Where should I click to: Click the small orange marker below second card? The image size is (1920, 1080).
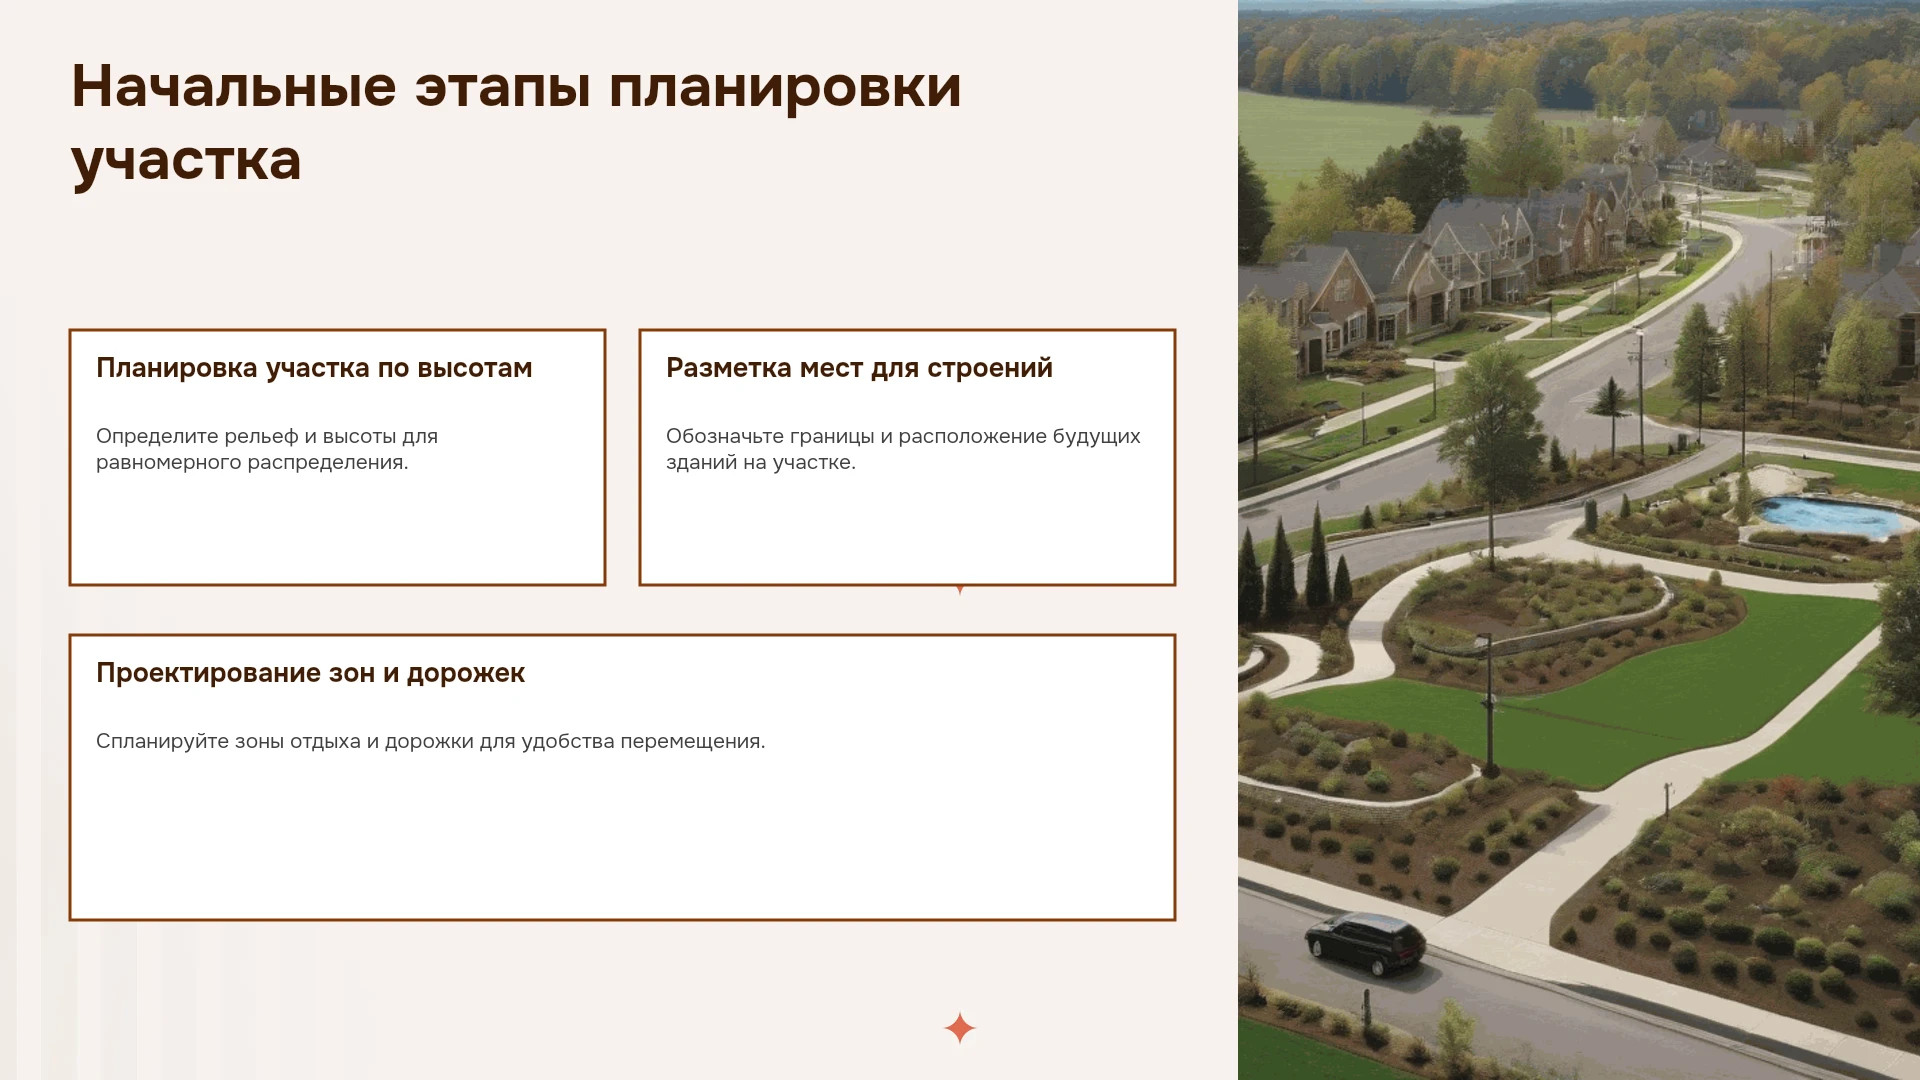click(x=960, y=590)
